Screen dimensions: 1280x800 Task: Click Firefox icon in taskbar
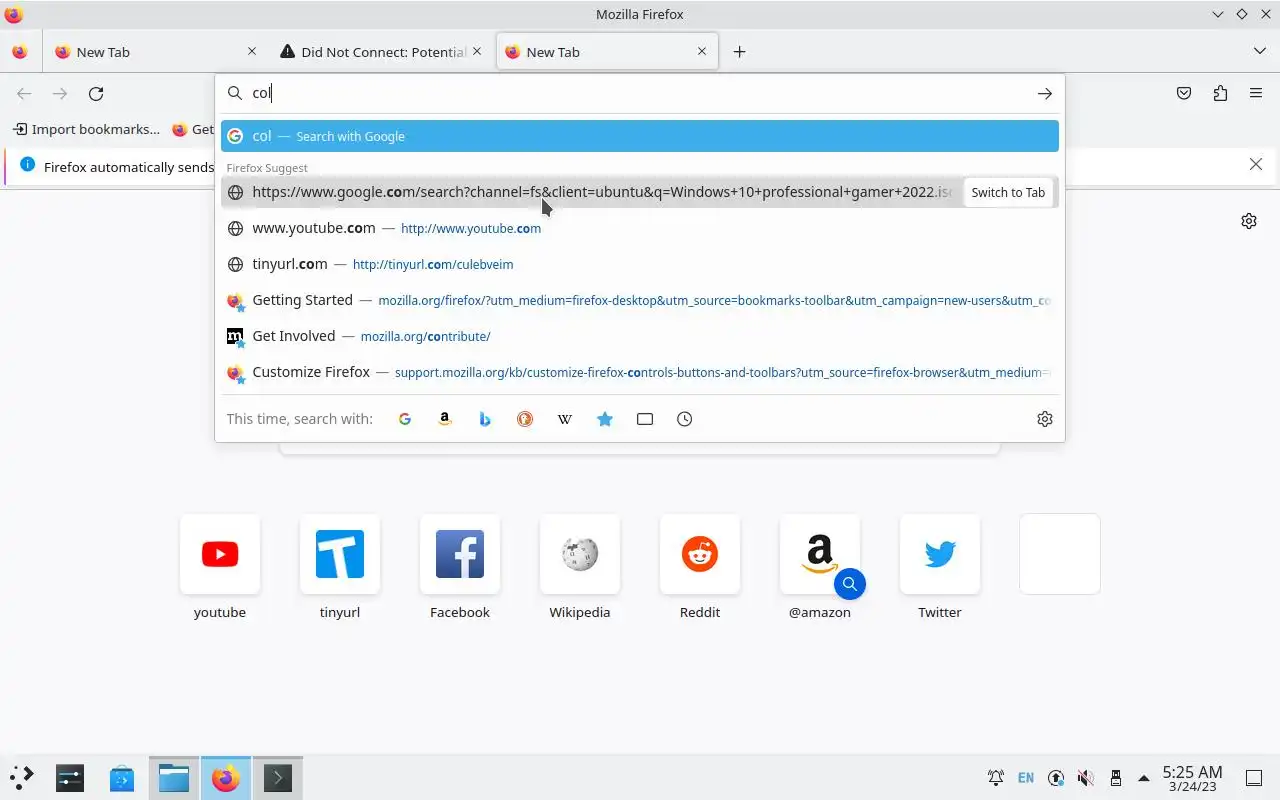226,777
